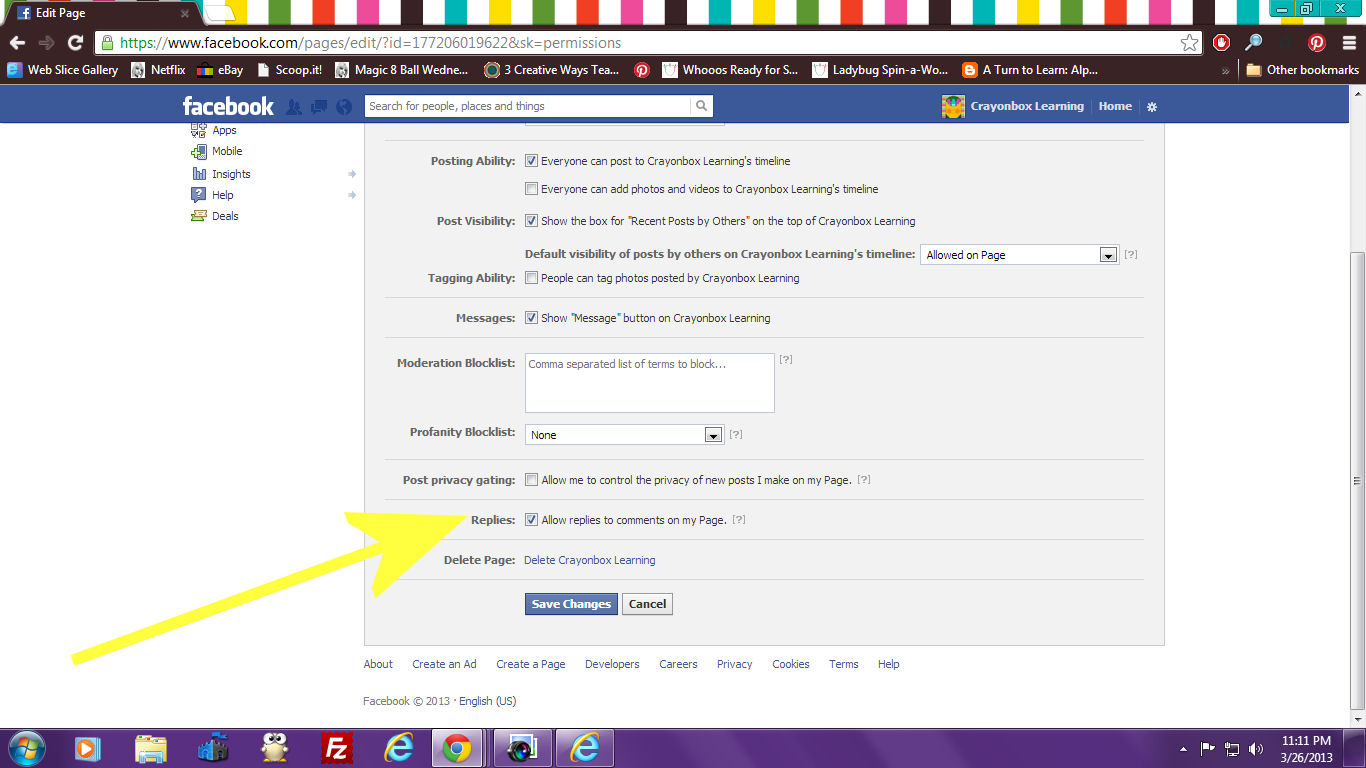Click the Pinterest extension icon in the toolbar

[x=1317, y=43]
